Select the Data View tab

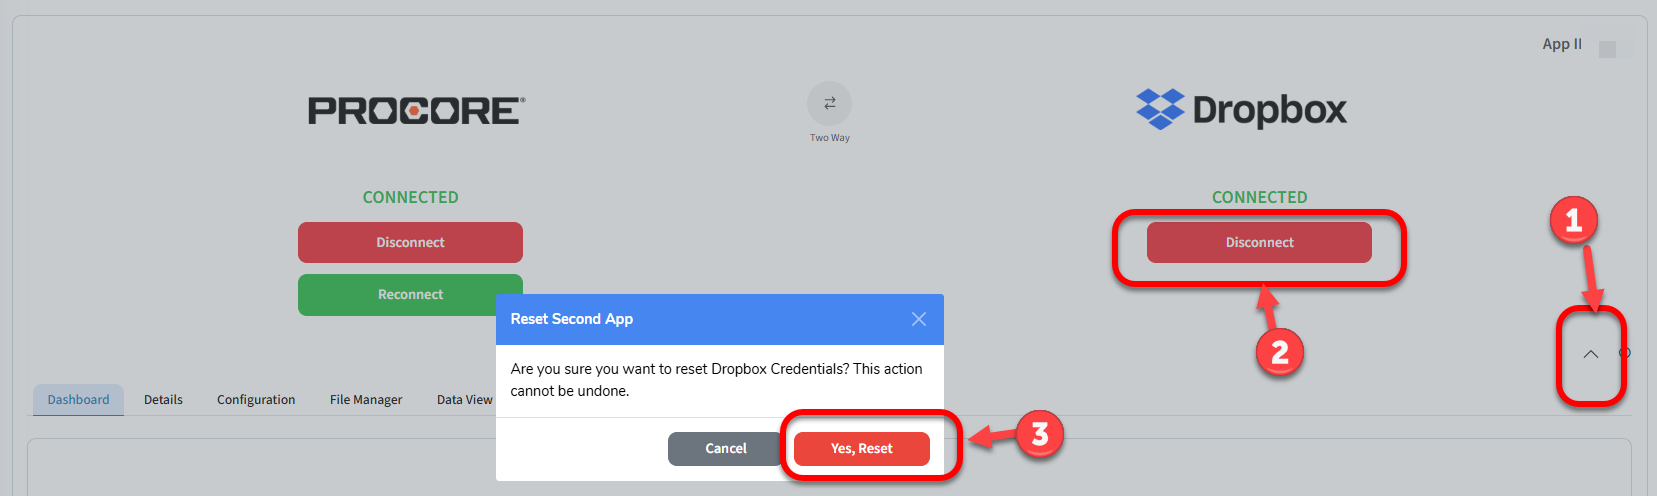click(x=464, y=400)
